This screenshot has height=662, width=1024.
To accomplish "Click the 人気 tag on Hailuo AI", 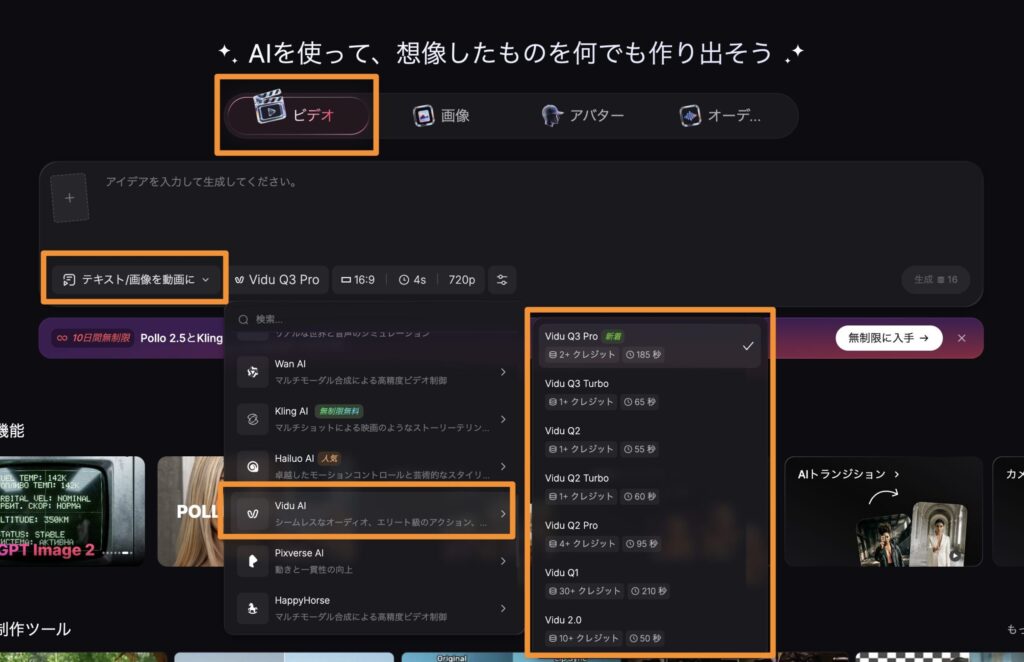I will coord(330,458).
